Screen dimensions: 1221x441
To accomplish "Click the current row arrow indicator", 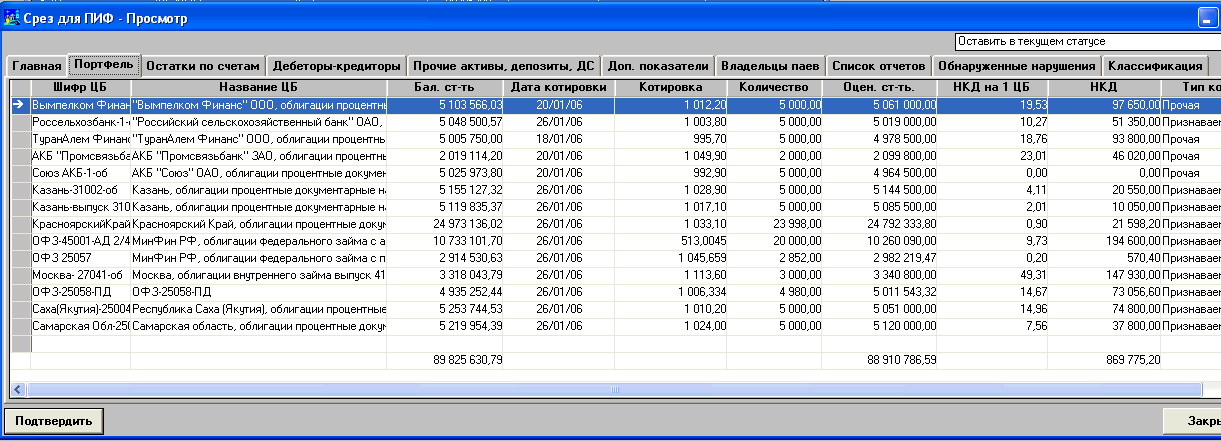I will click(x=20, y=104).
